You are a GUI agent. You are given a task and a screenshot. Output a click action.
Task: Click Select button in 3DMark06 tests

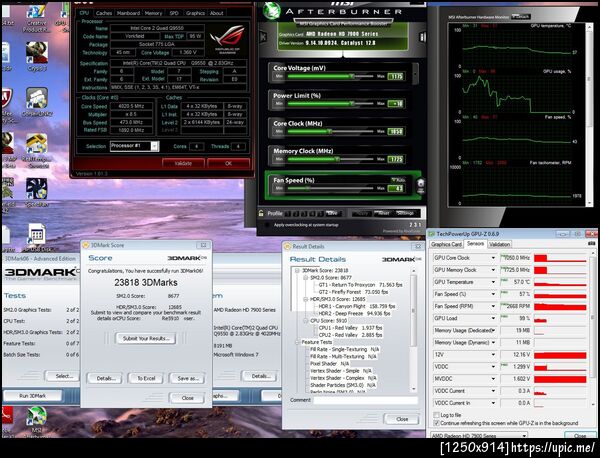click(x=64, y=376)
